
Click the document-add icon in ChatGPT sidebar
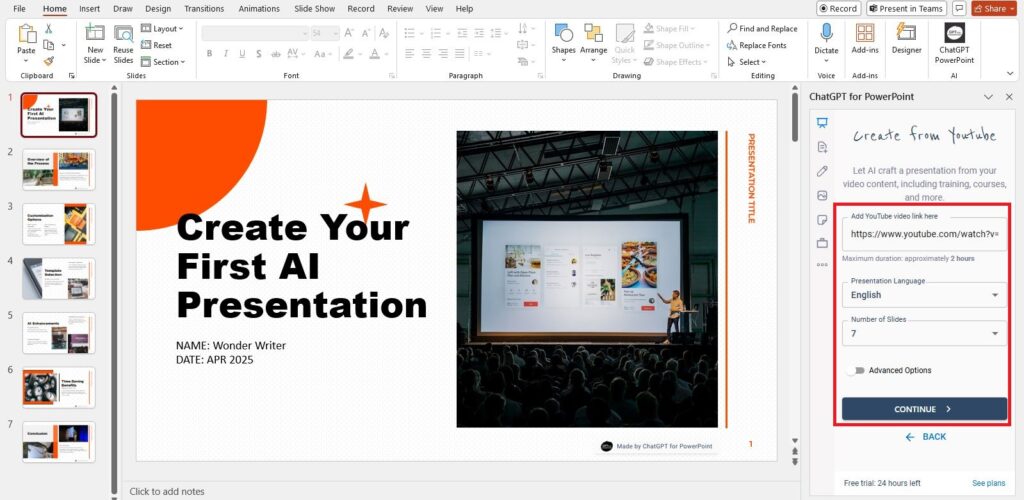[x=822, y=147]
